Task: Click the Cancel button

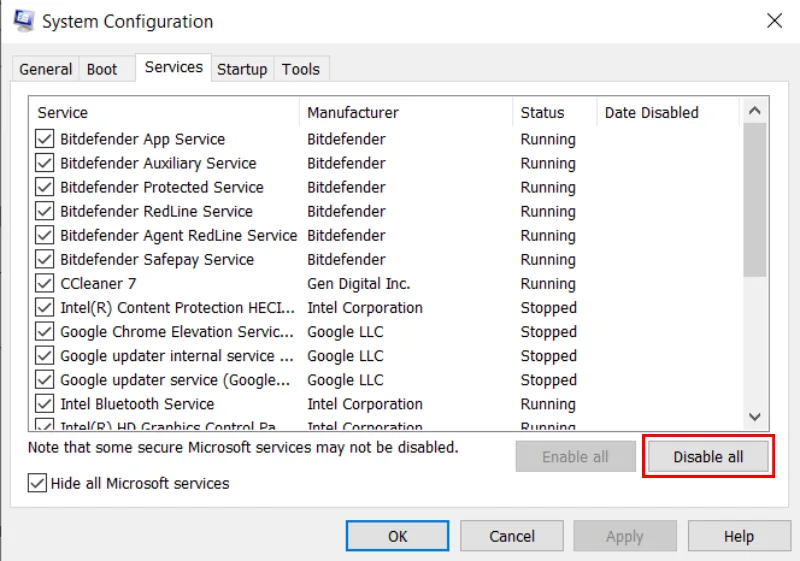Action: [512, 536]
